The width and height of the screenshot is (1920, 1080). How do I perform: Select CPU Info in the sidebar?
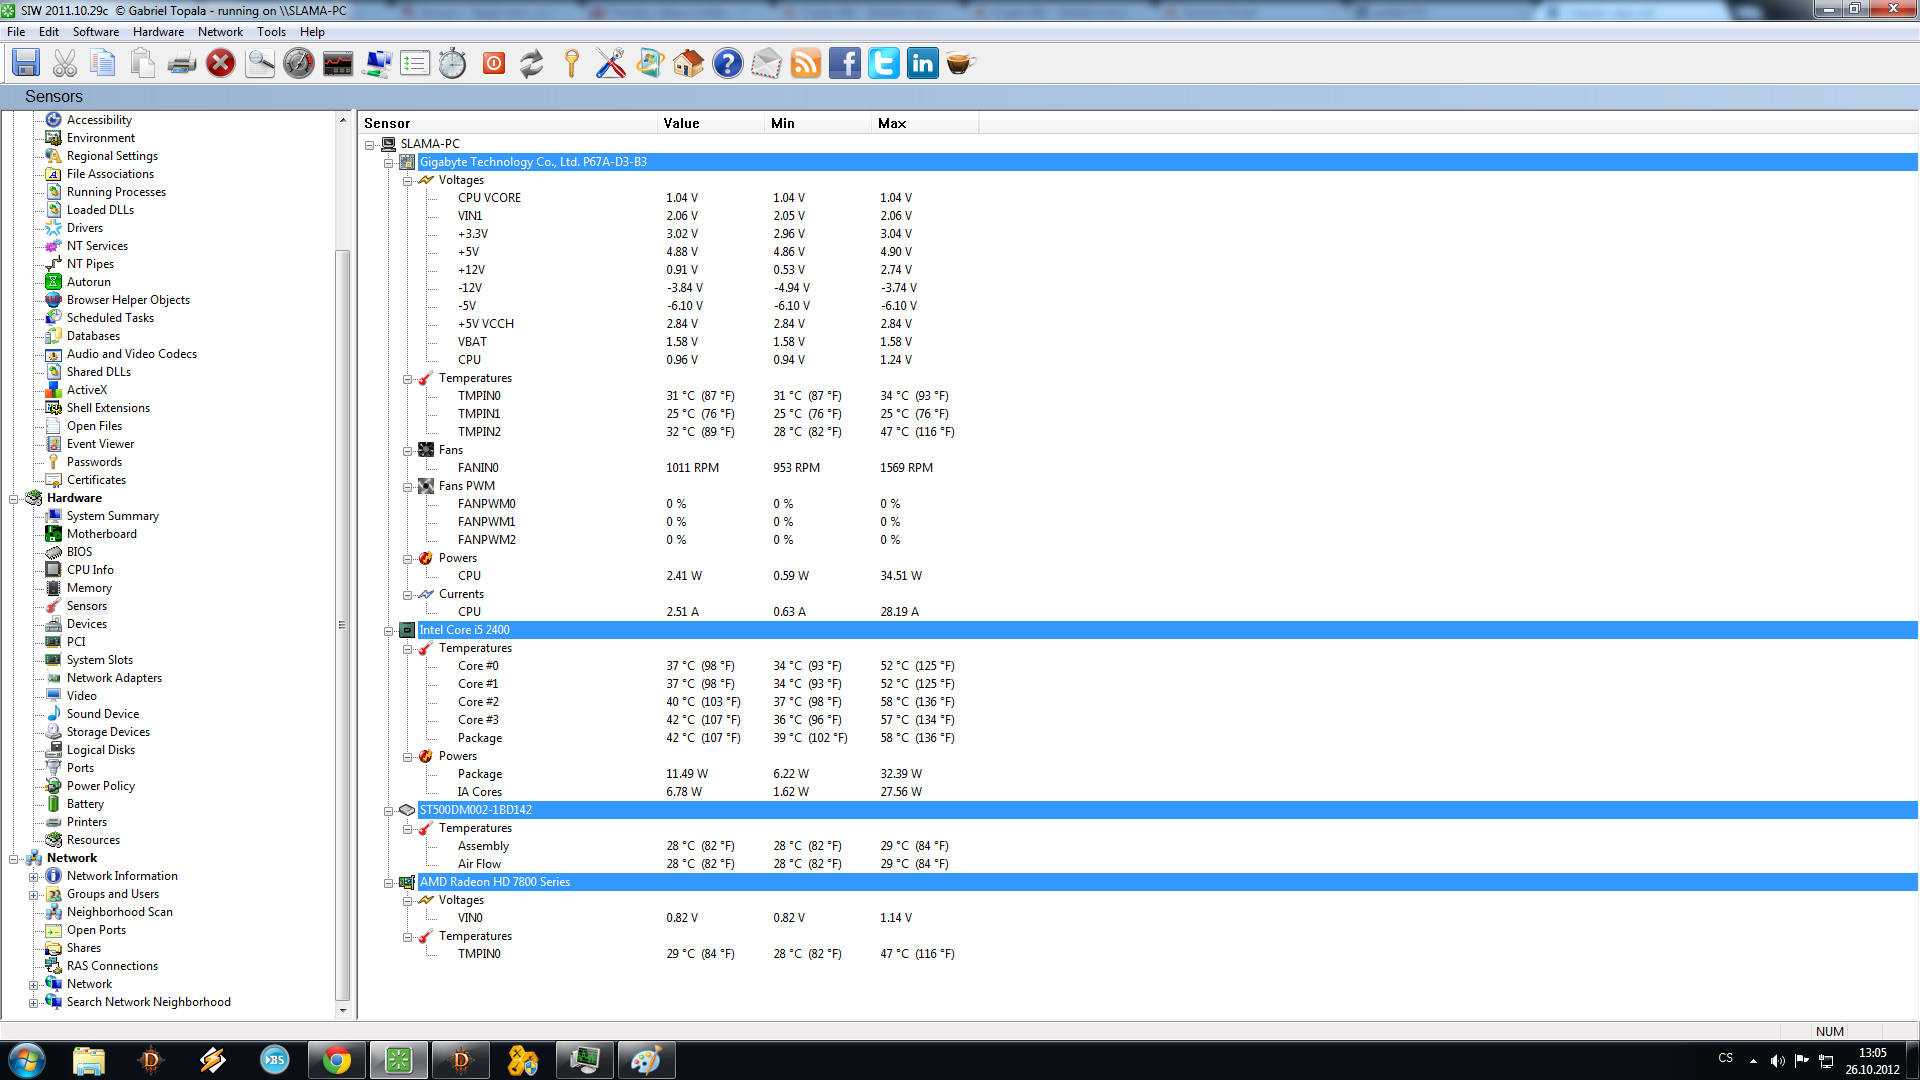coord(90,570)
